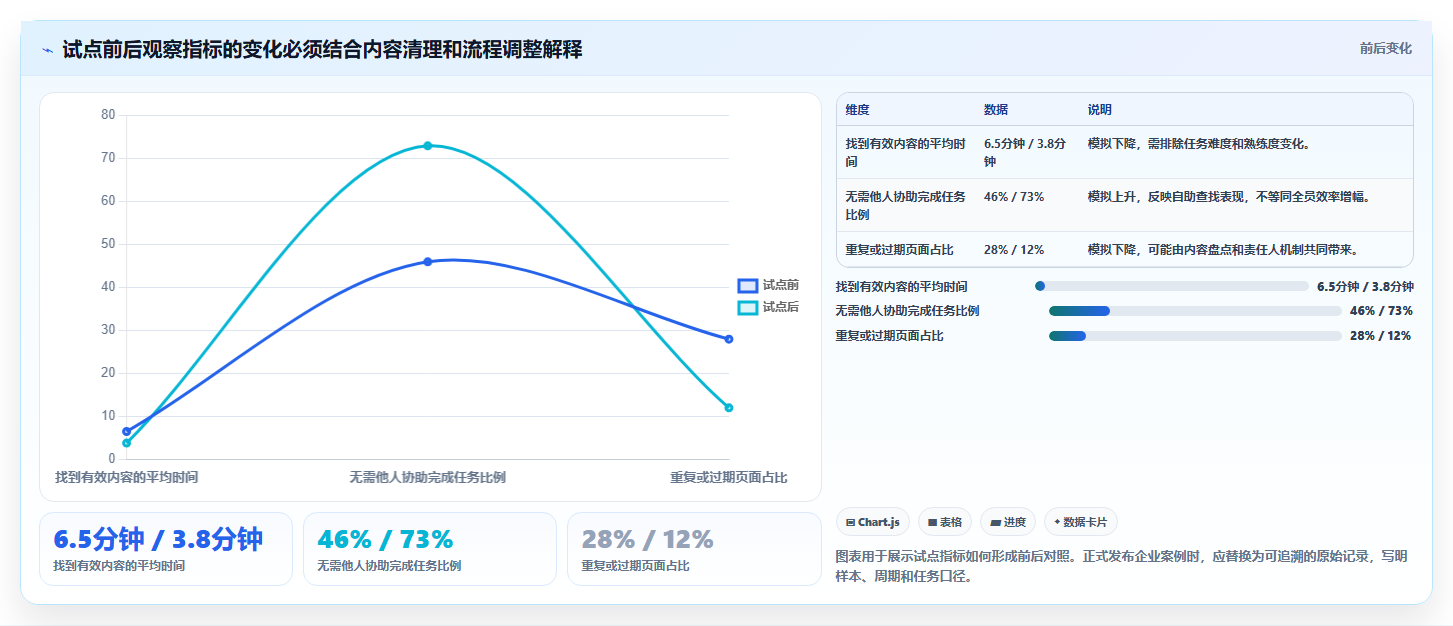The height and width of the screenshot is (626, 1453).
Task: Click the 数据 table column header
Action: (x=1027, y=110)
